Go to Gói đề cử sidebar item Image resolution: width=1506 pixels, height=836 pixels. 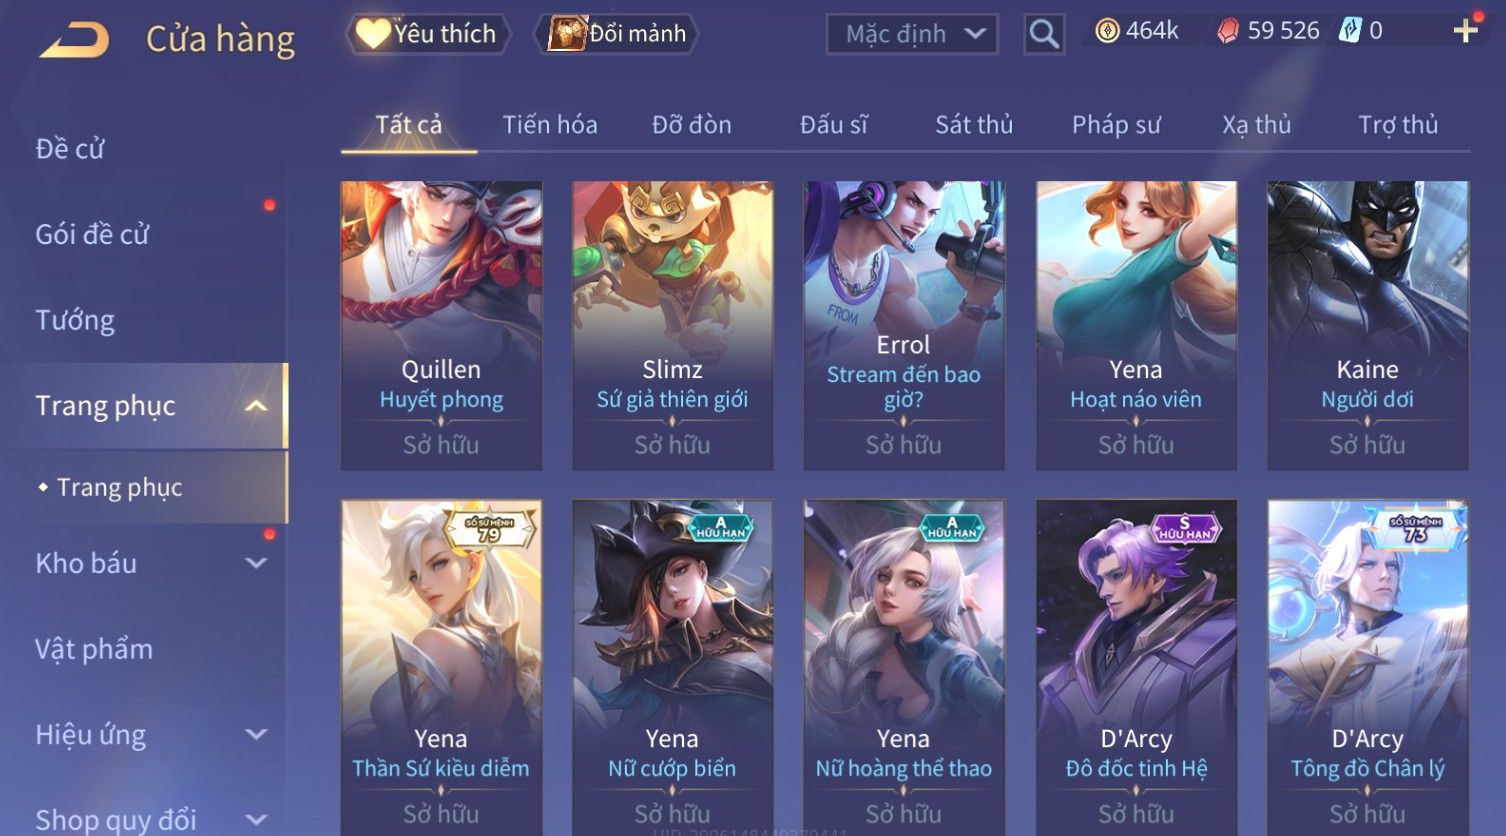pos(92,234)
